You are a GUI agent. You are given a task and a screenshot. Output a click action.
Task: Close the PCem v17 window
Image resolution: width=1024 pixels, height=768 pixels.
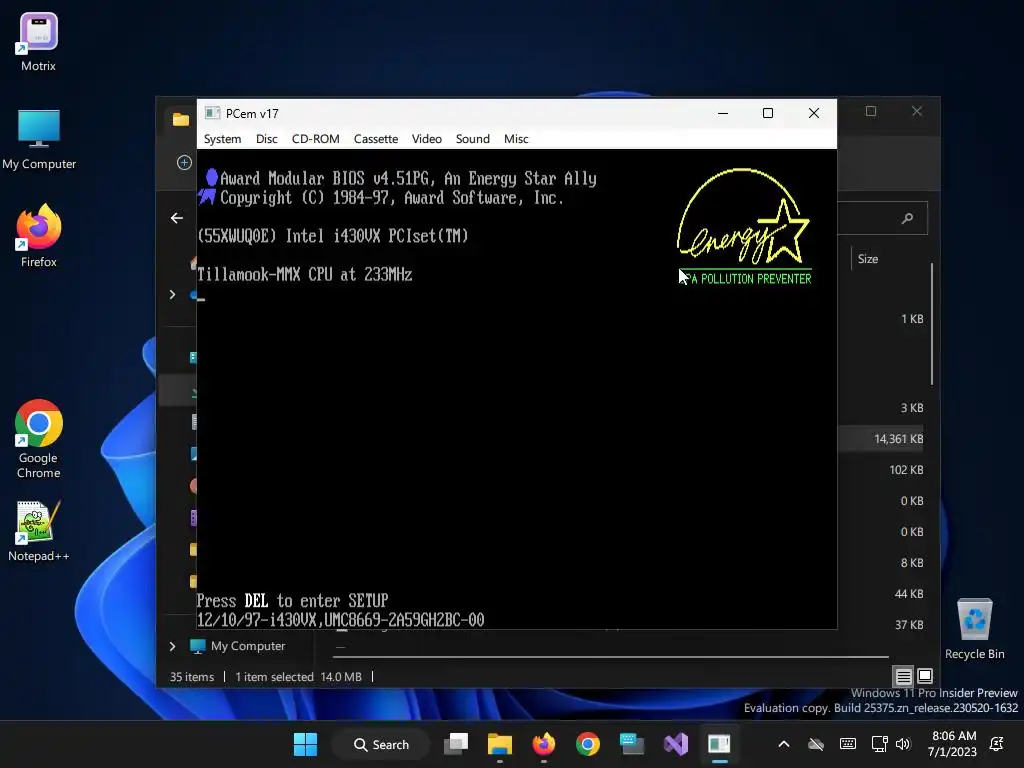(x=814, y=113)
